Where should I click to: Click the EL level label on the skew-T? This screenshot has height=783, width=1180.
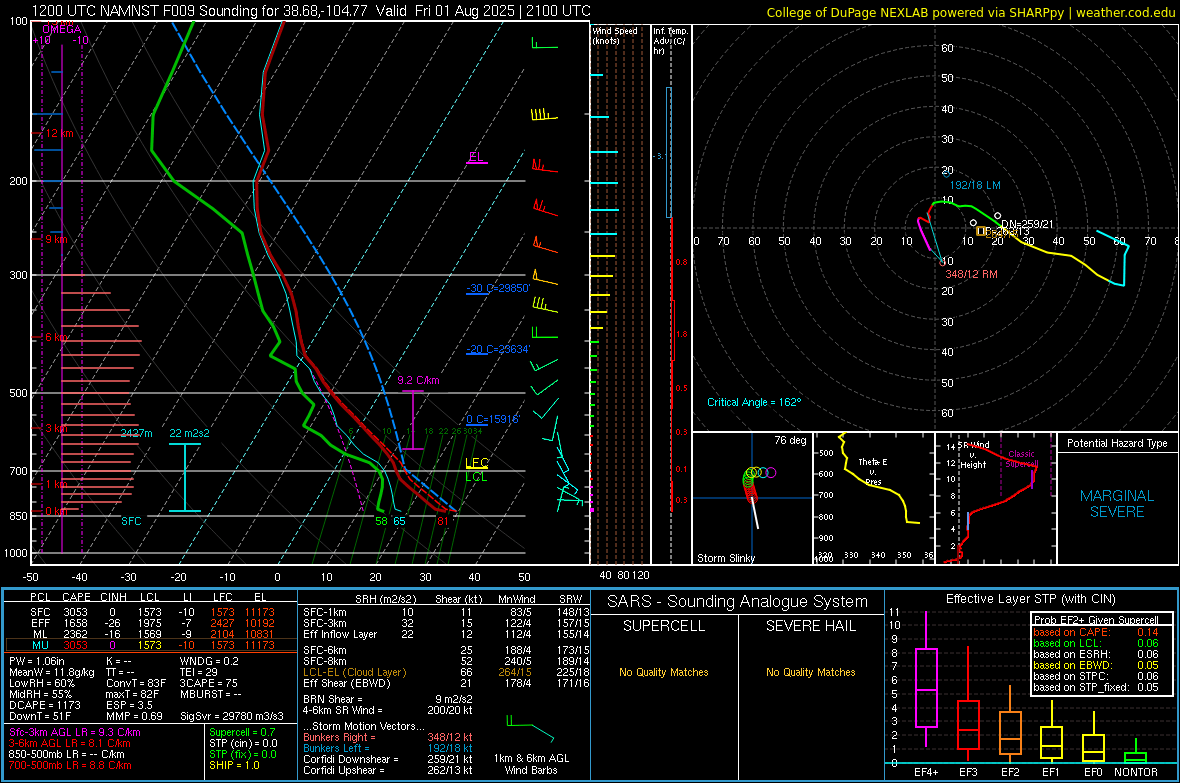click(x=476, y=157)
